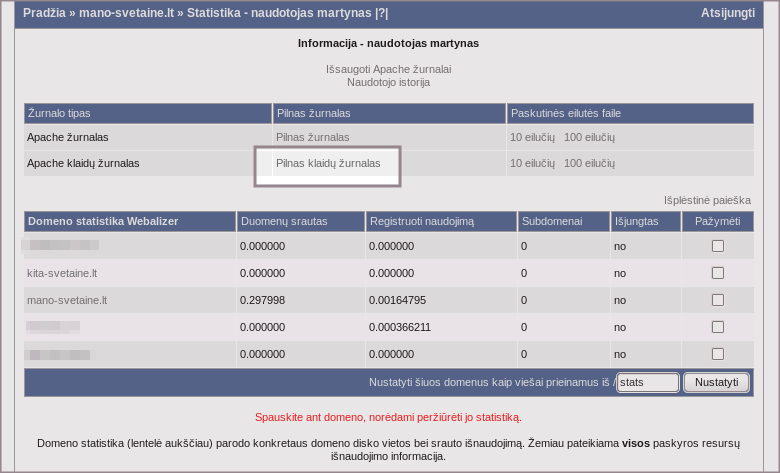Viewport: 780px width, 473px height.
Task: Click the Pradžia breadcrumb link
Action: coord(45,13)
